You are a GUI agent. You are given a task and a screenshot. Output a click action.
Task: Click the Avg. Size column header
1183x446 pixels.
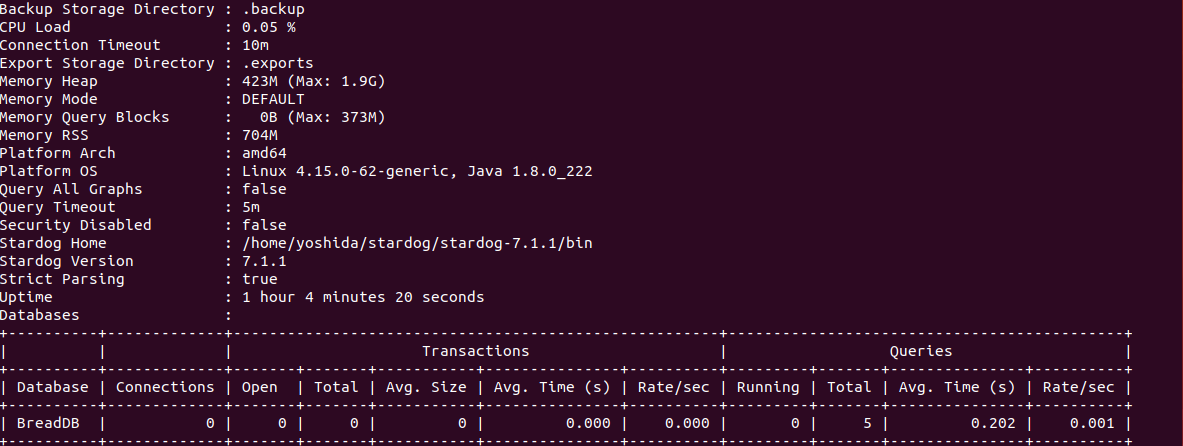point(426,387)
